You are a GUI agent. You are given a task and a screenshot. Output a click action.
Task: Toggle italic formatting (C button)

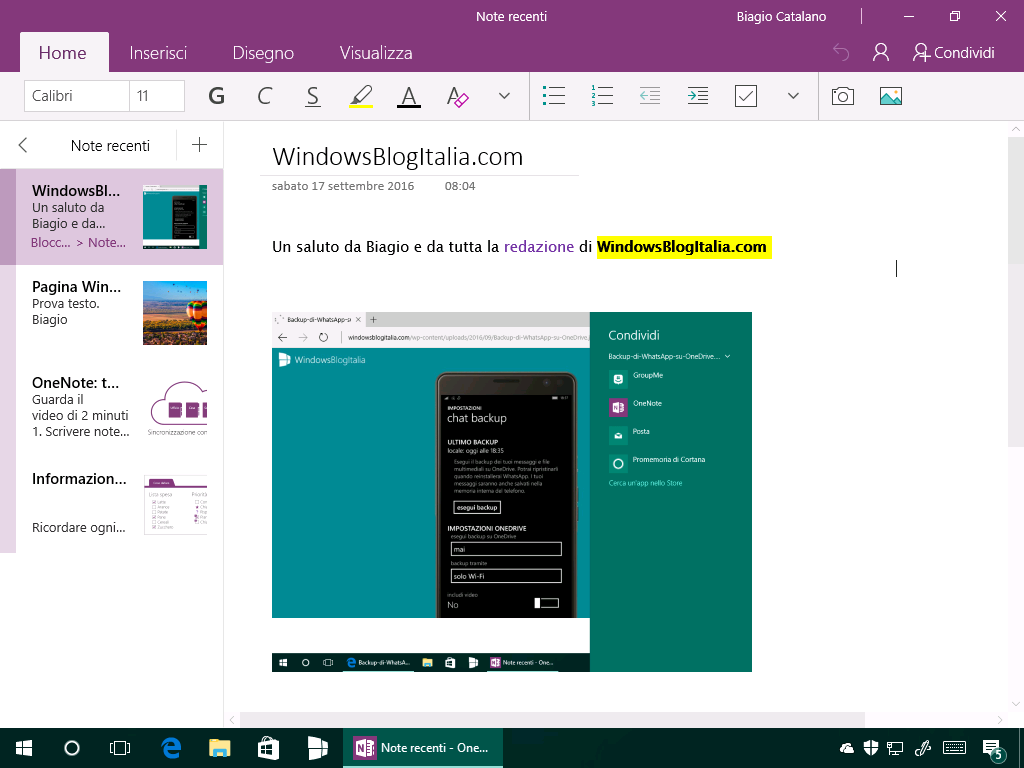pos(264,96)
